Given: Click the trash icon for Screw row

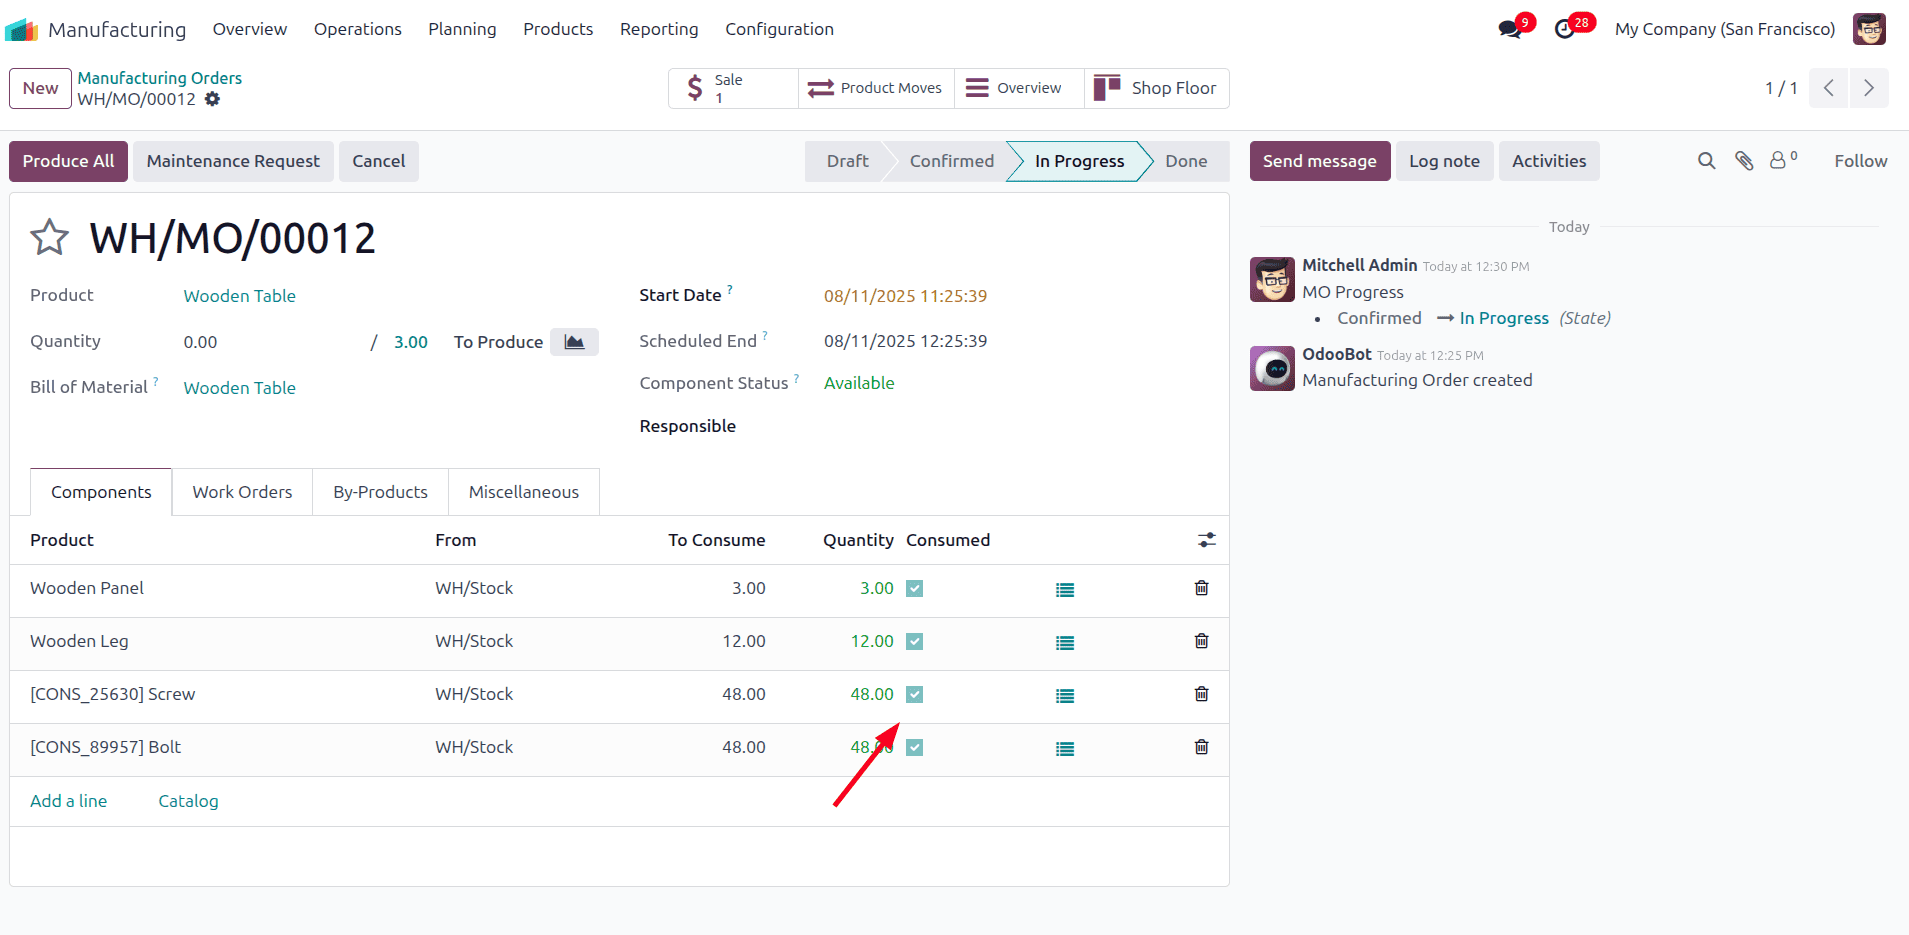Looking at the screenshot, I should click(1201, 694).
